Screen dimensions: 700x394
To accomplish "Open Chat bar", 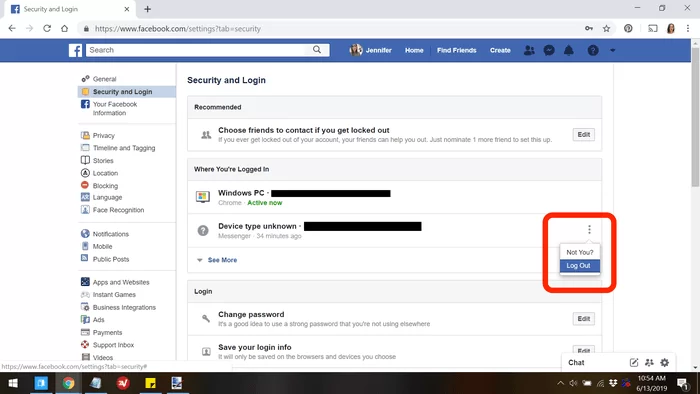I will pos(576,362).
